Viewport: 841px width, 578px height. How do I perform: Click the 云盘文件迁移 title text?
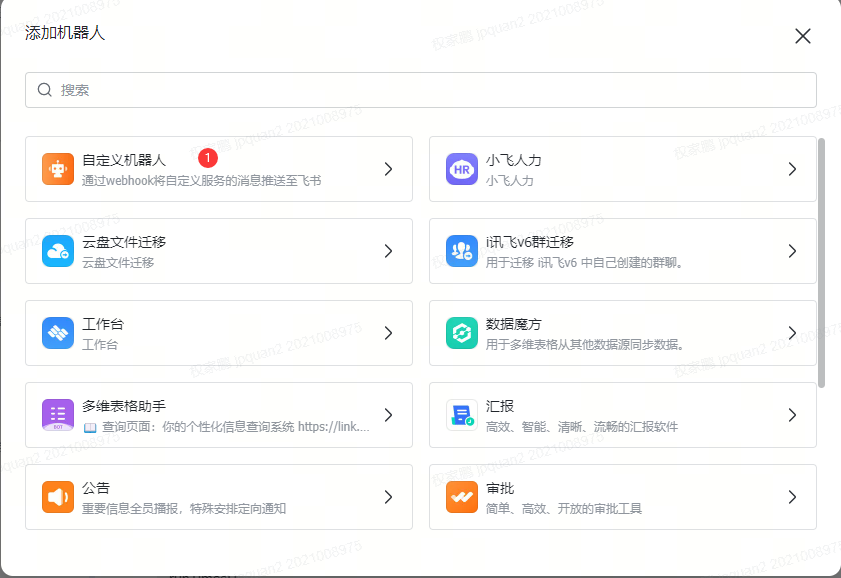pyautogui.click(x=124, y=242)
